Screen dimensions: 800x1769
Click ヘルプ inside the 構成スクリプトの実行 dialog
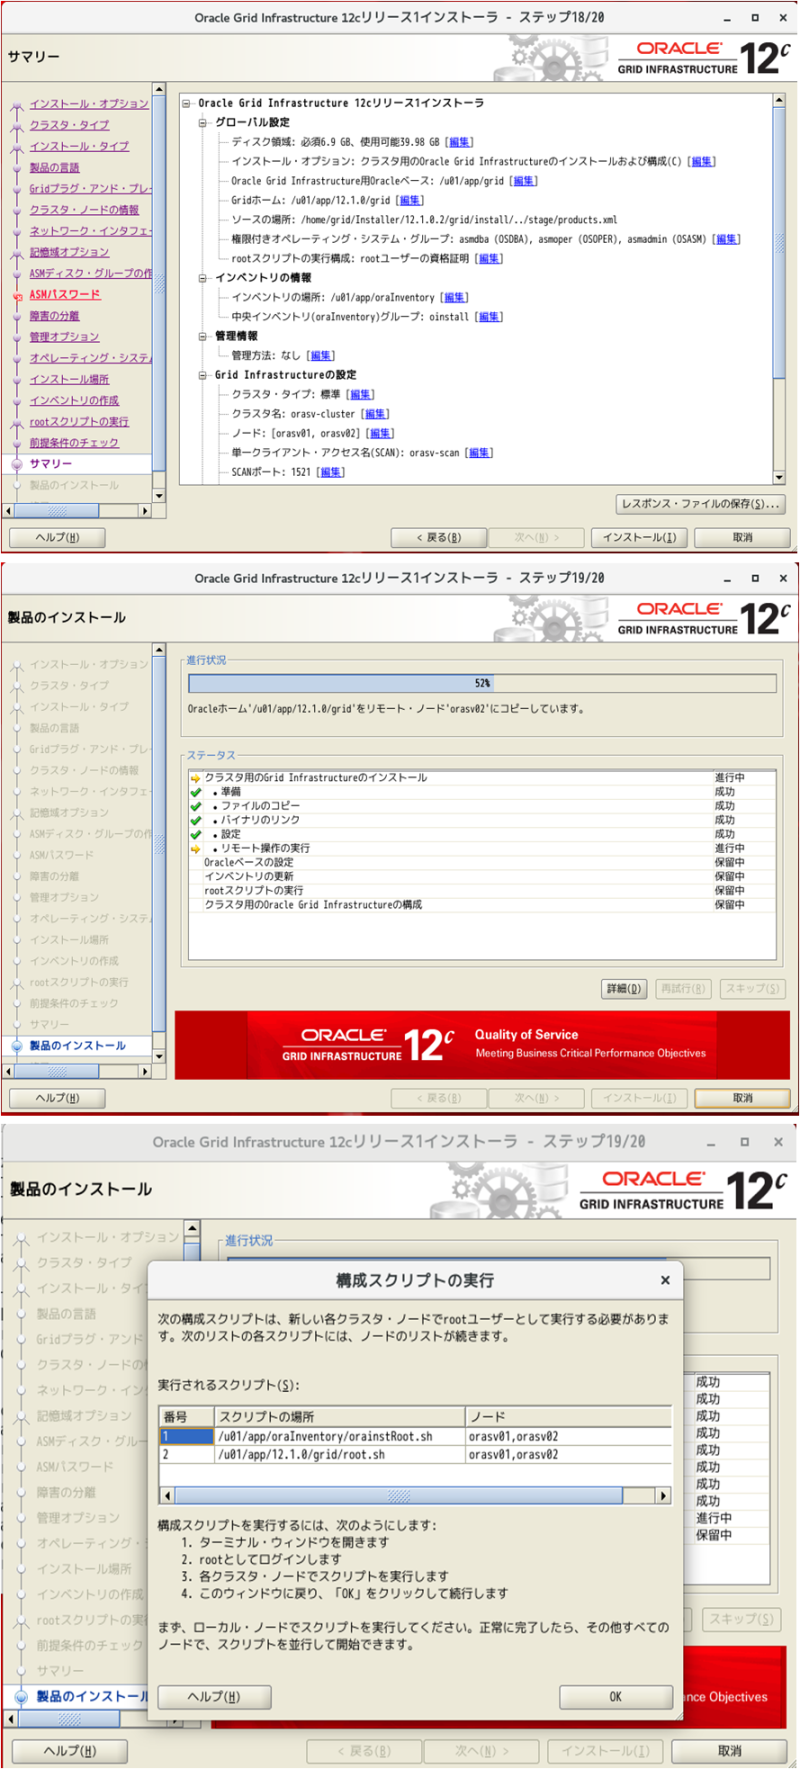tap(214, 1697)
